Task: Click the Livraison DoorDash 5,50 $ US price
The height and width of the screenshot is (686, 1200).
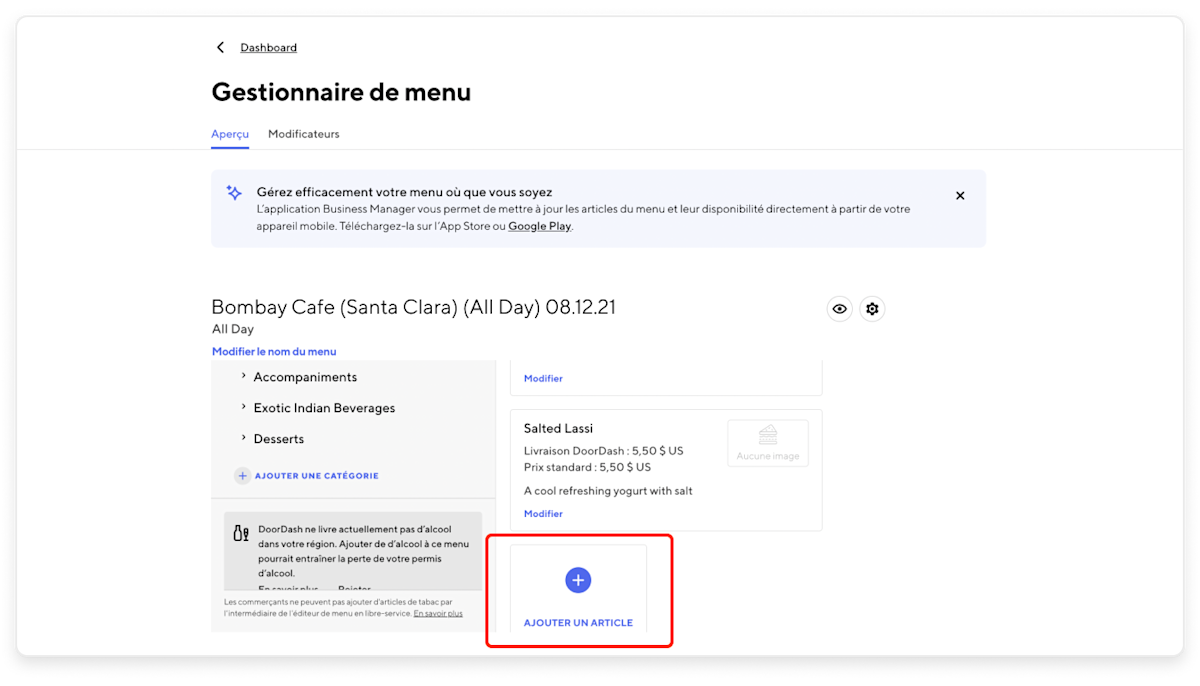Action: tap(604, 452)
